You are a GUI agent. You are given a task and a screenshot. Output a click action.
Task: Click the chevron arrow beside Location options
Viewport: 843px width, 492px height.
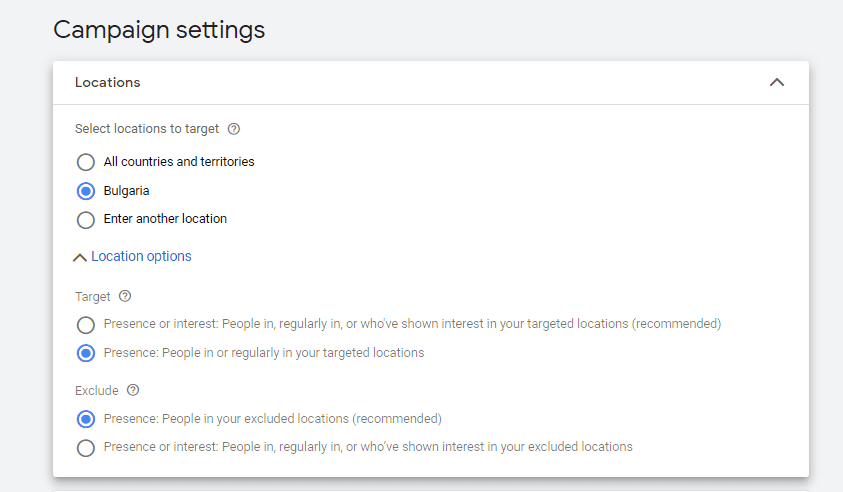point(80,257)
